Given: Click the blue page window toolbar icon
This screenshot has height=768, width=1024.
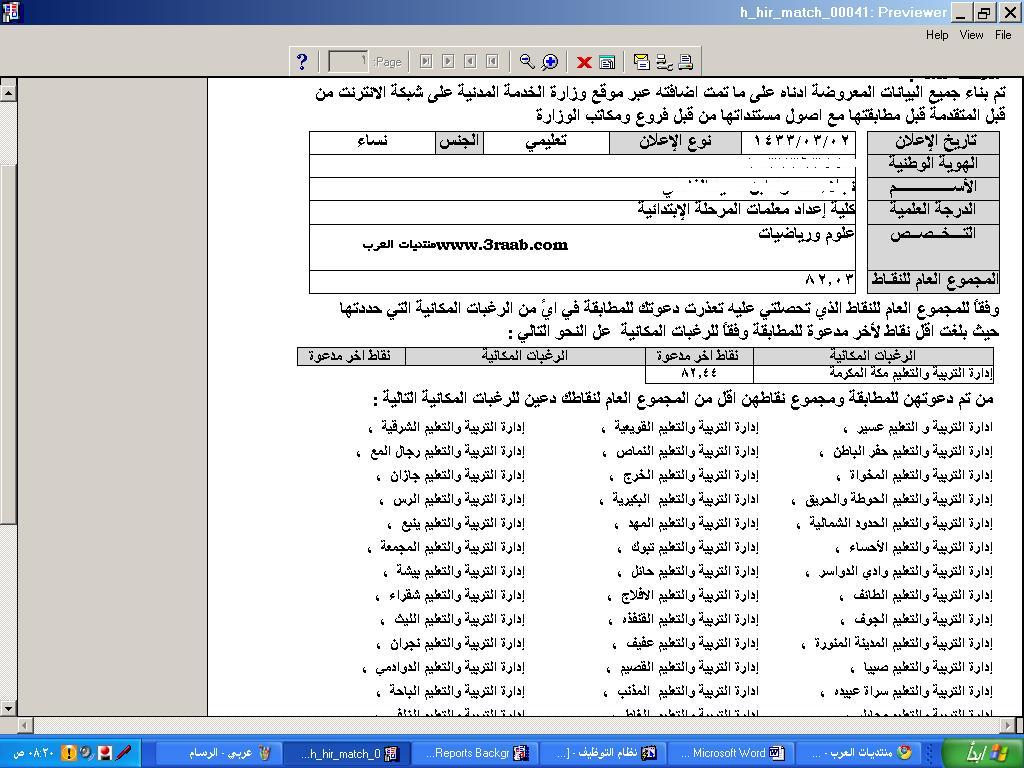Looking at the screenshot, I should point(607,62).
